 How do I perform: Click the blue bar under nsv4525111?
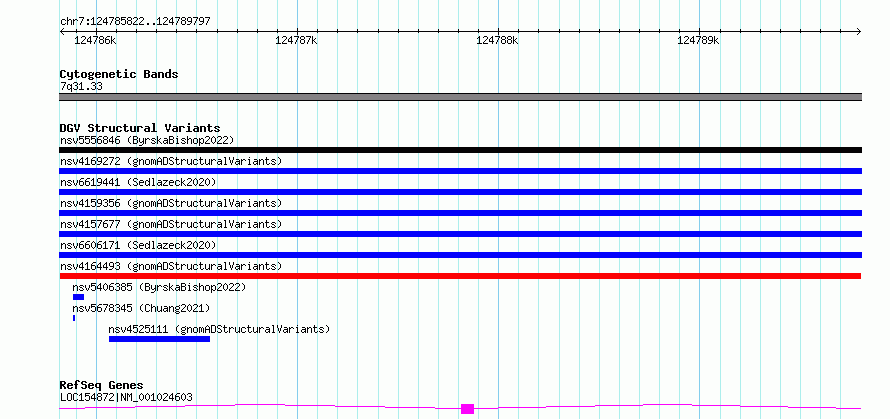(159, 339)
